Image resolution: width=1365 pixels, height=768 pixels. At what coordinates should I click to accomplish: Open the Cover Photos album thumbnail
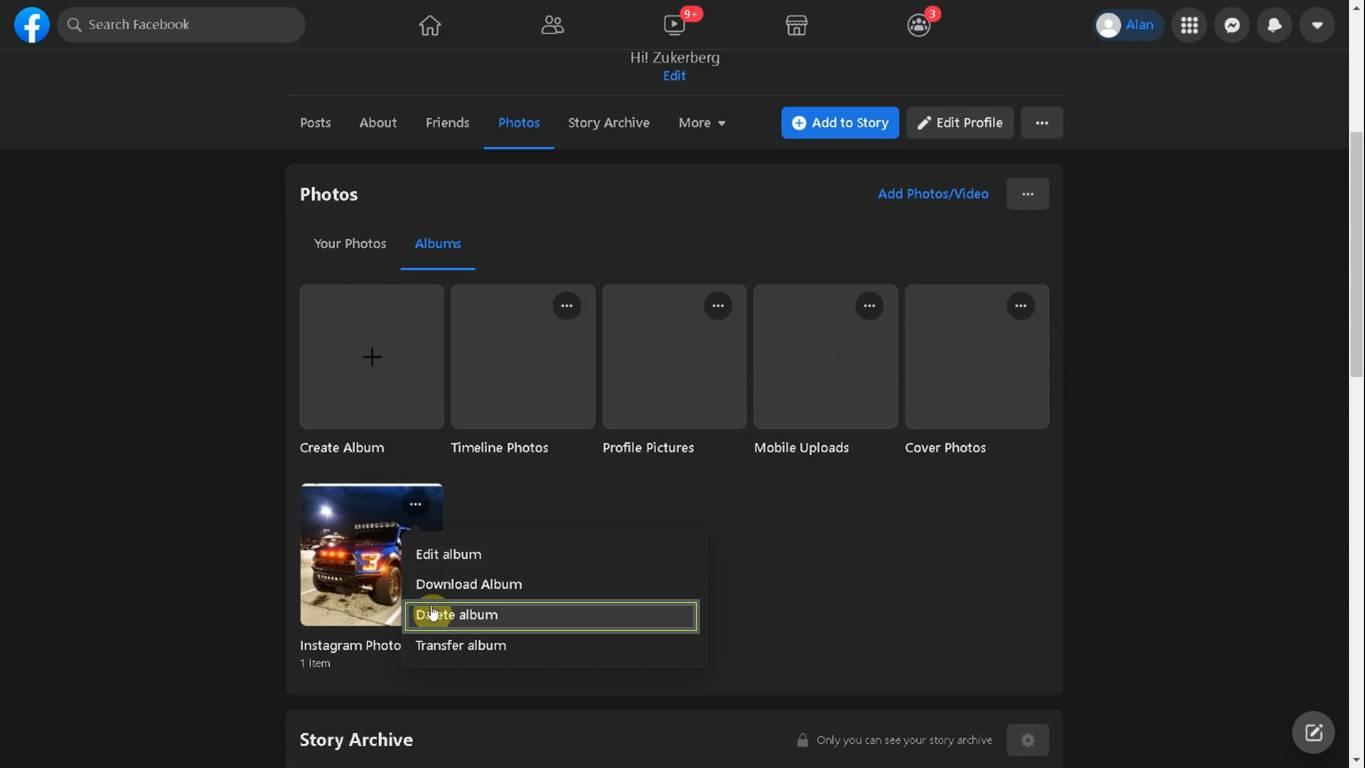click(977, 357)
